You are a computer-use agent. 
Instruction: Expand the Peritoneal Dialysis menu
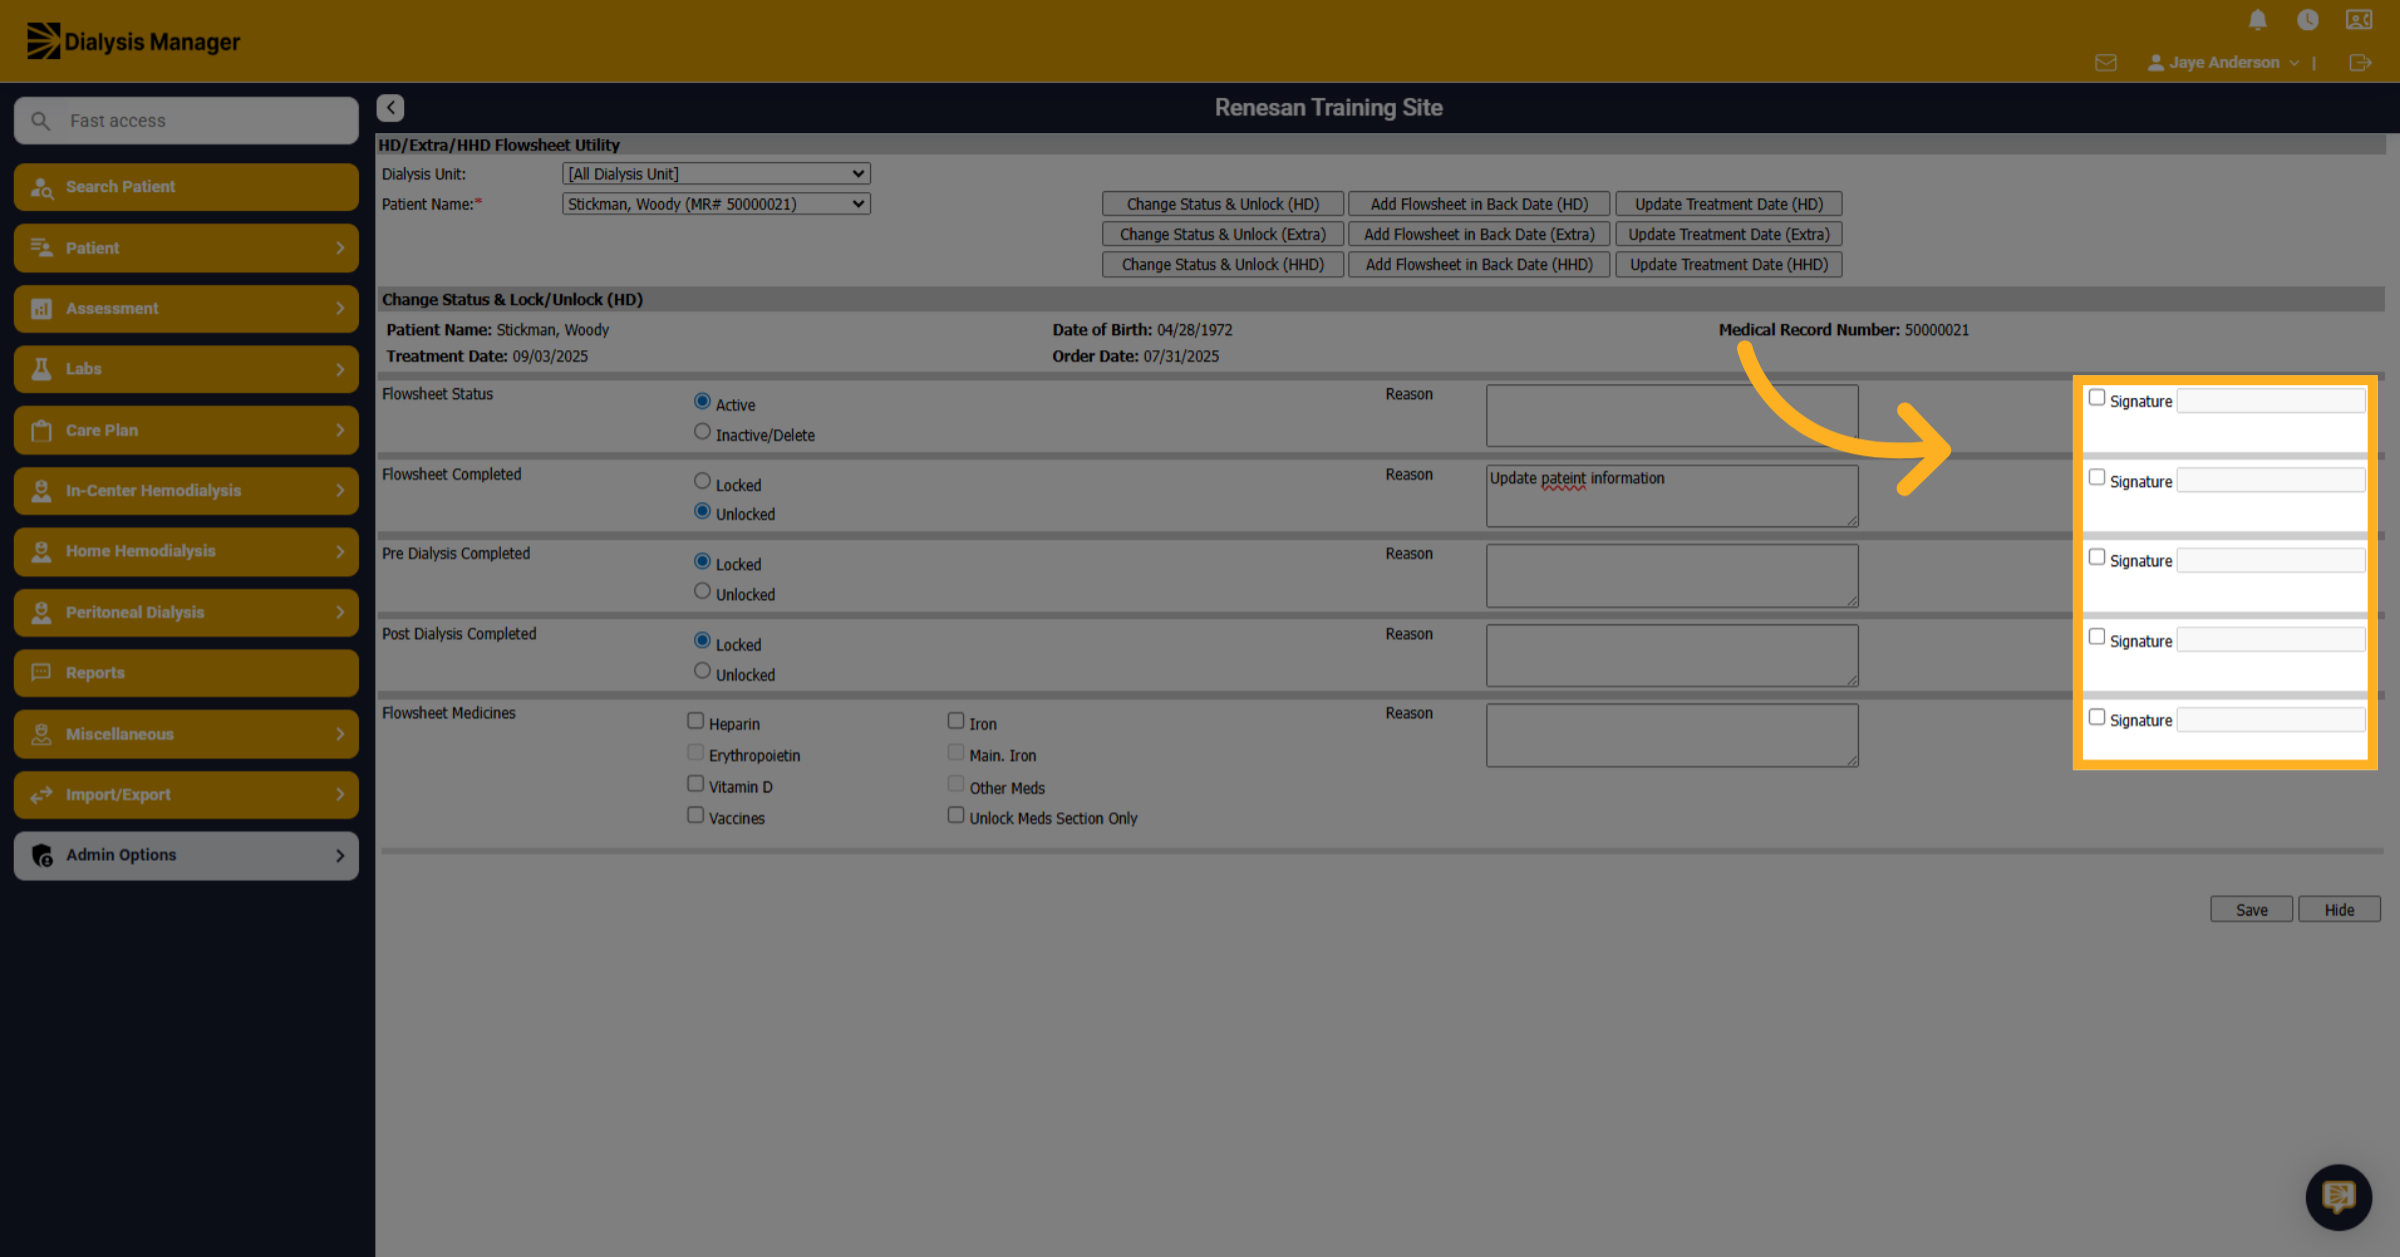tap(186, 612)
